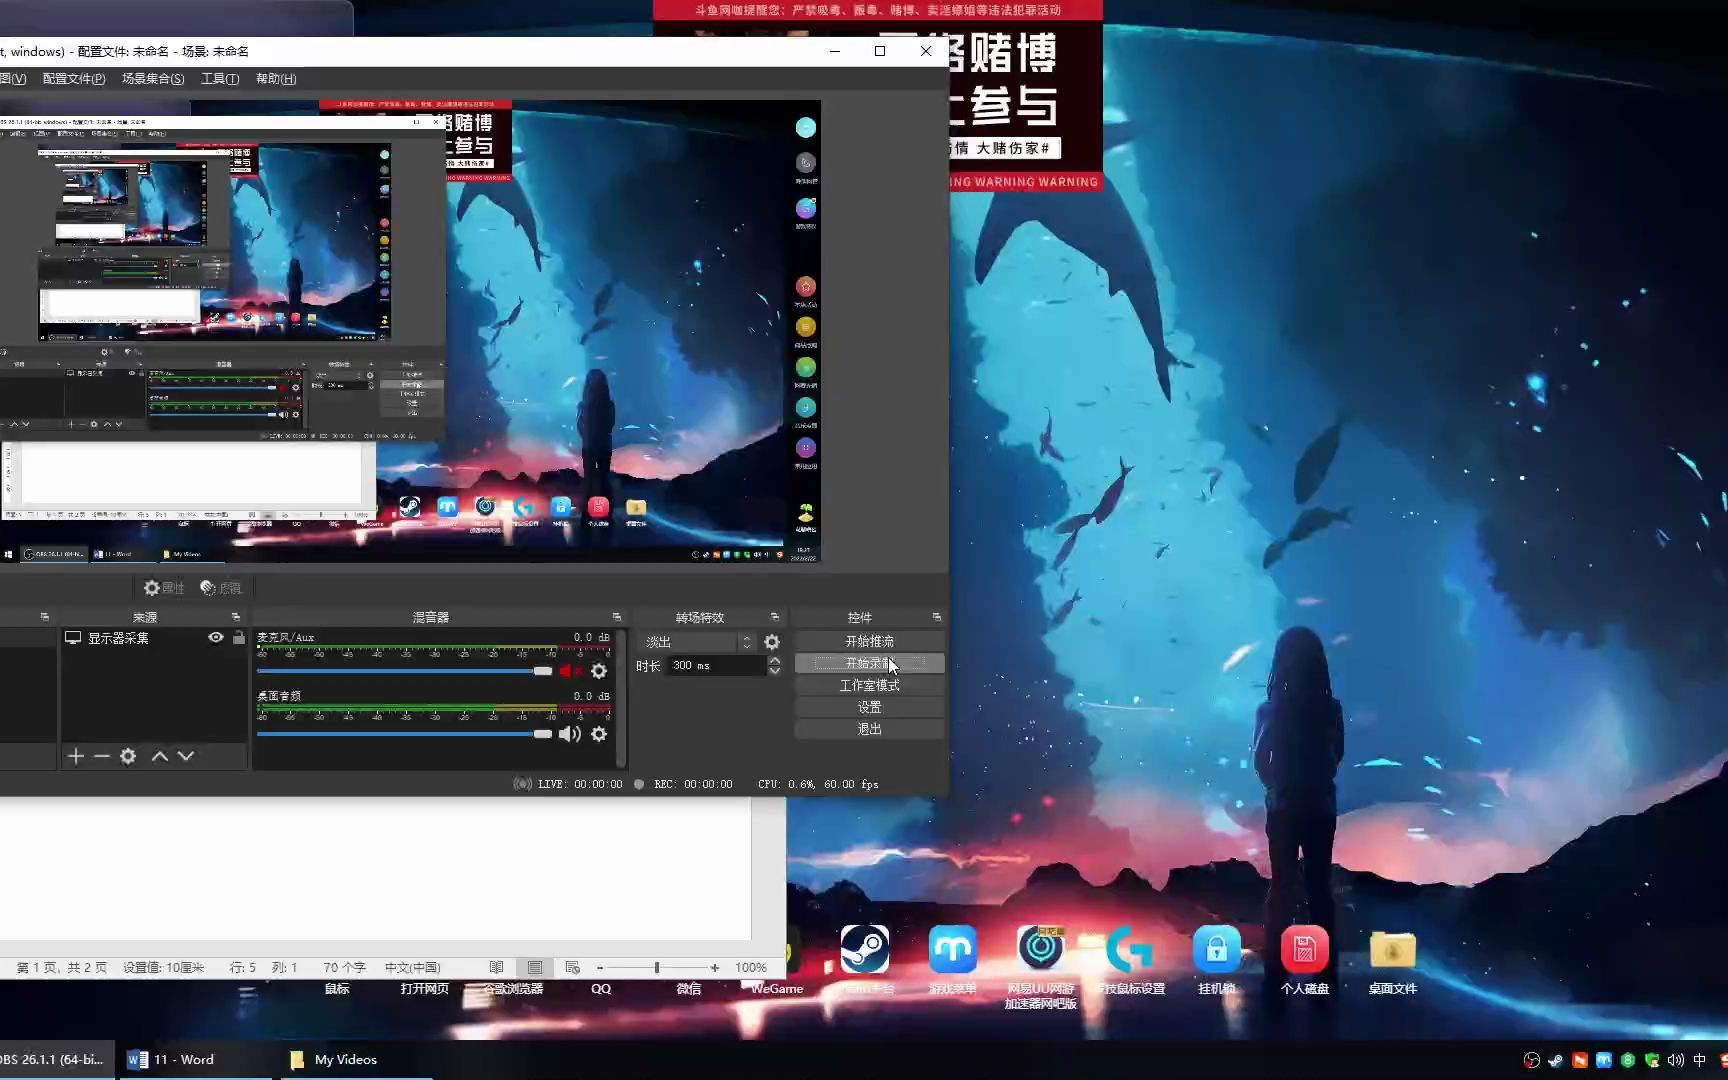The height and width of the screenshot is (1080, 1728).
Task: Click Steam icon in system tray
Action: (1555, 1060)
